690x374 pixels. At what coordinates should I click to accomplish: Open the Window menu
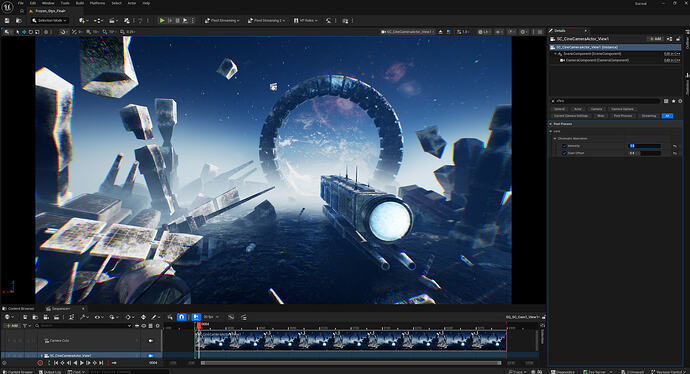click(48, 3)
